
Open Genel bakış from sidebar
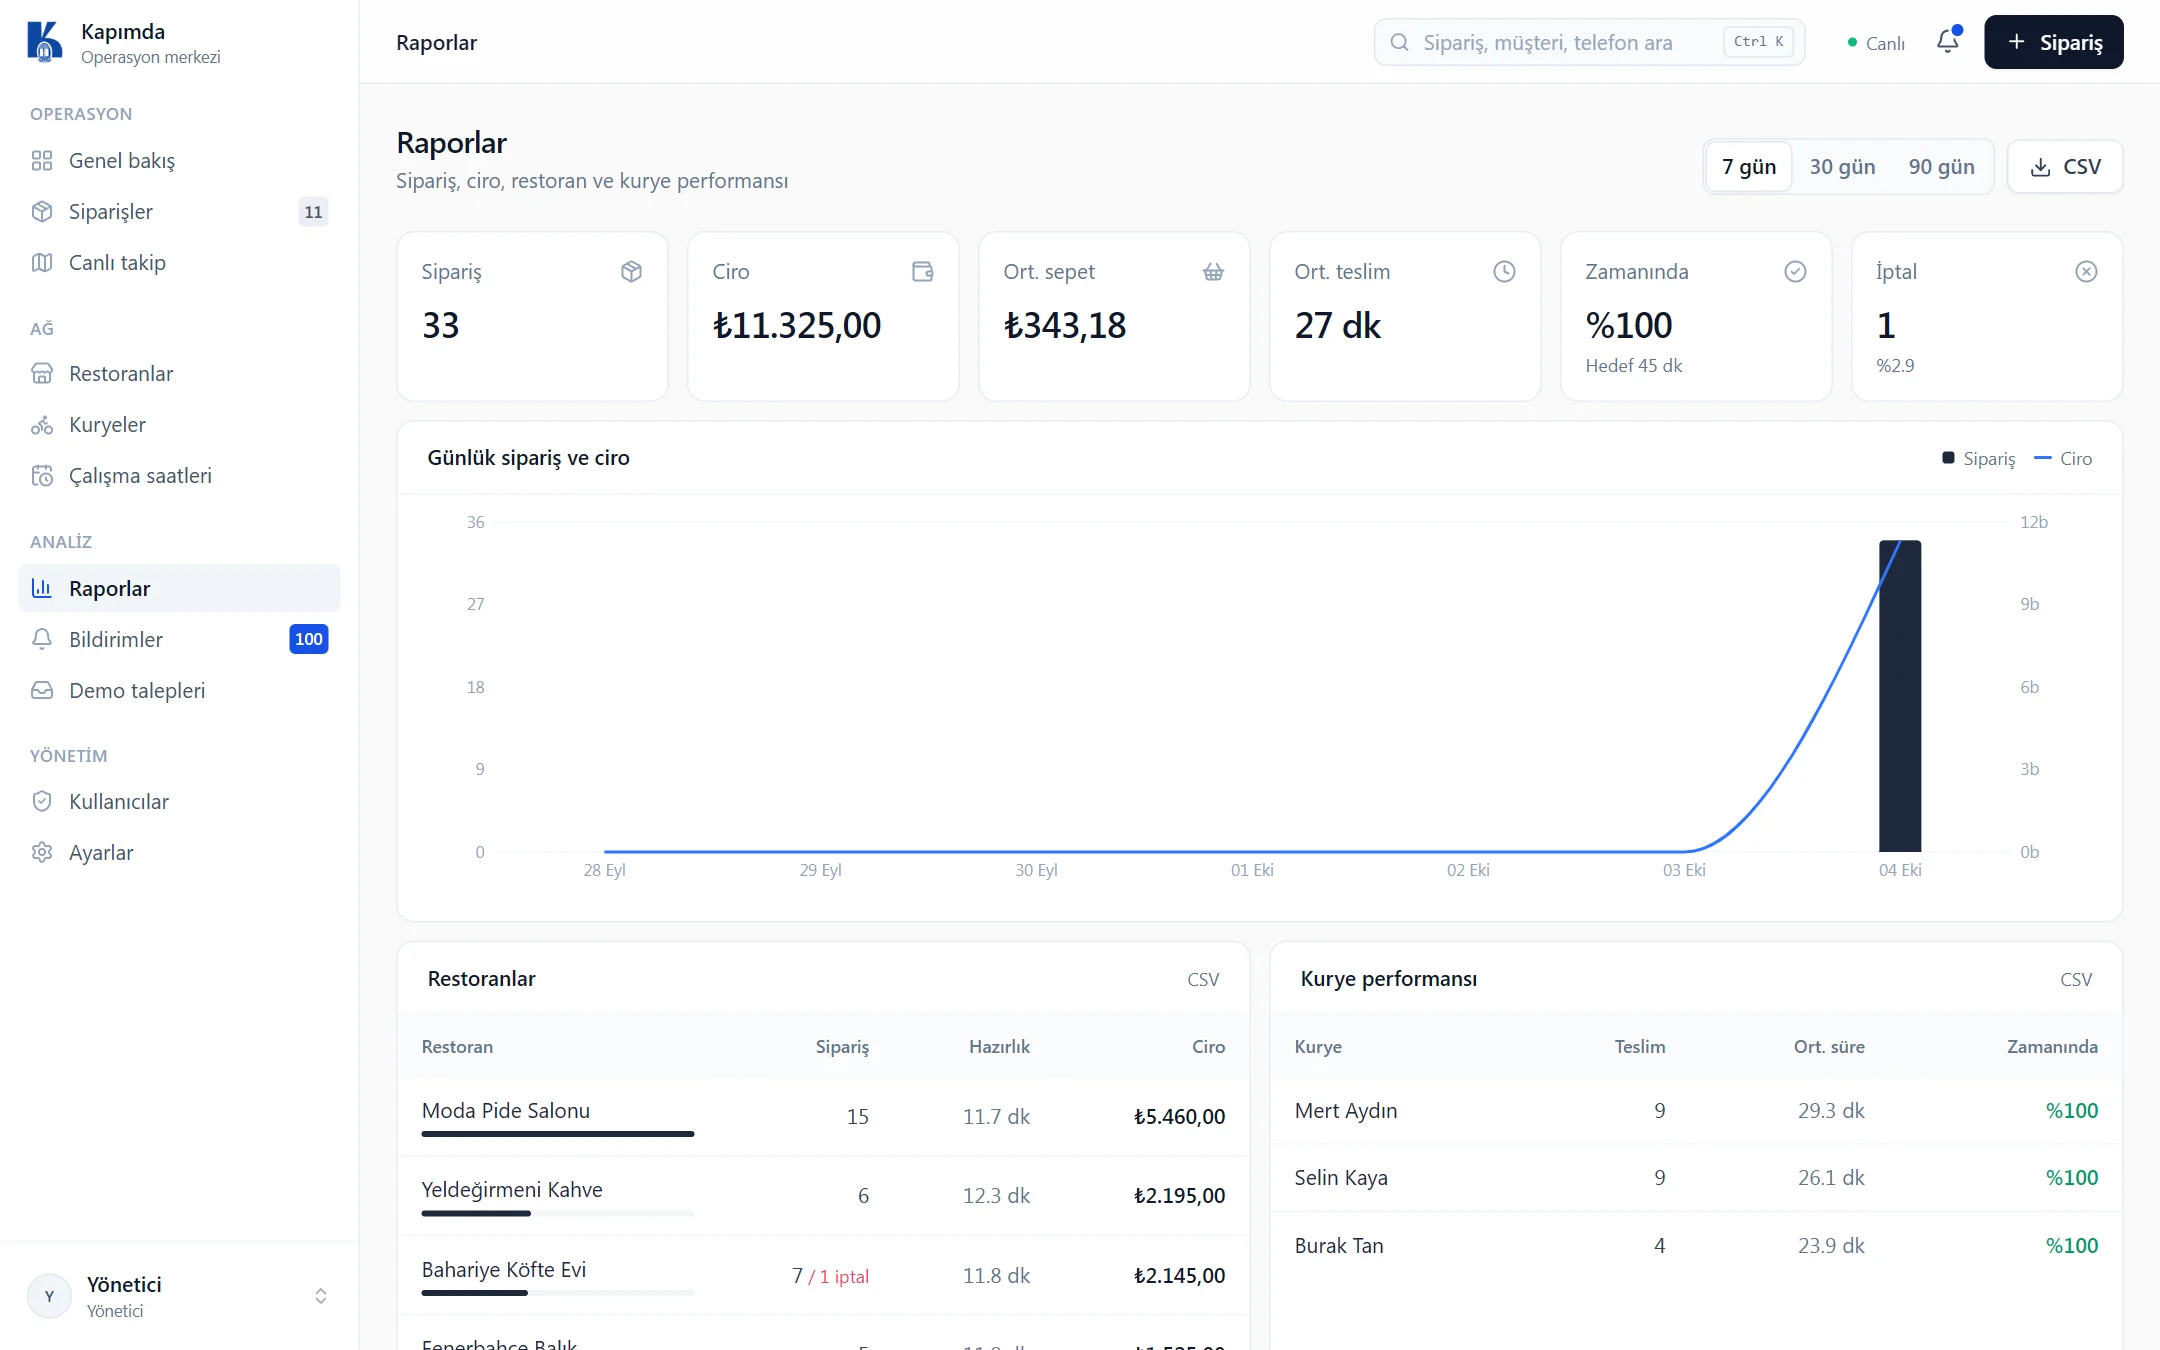click(x=179, y=161)
